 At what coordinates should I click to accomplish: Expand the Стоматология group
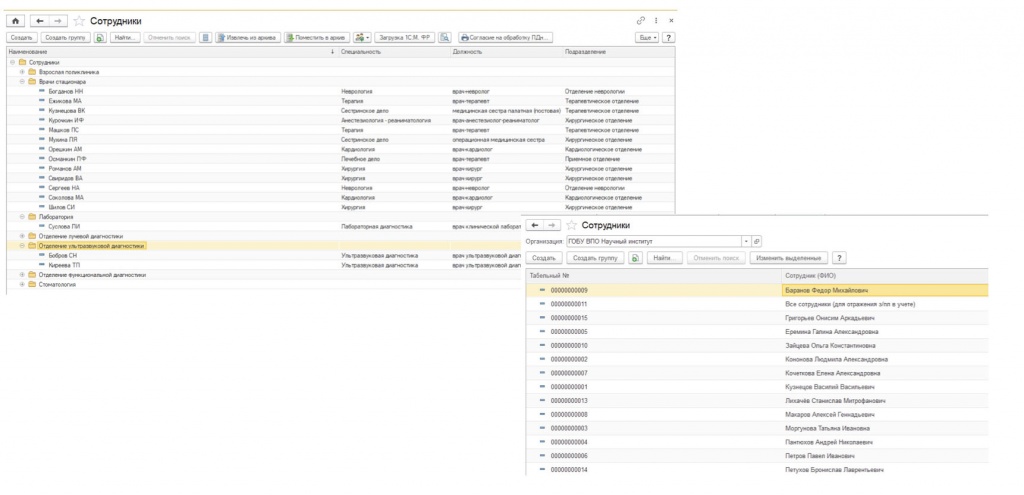(22, 284)
